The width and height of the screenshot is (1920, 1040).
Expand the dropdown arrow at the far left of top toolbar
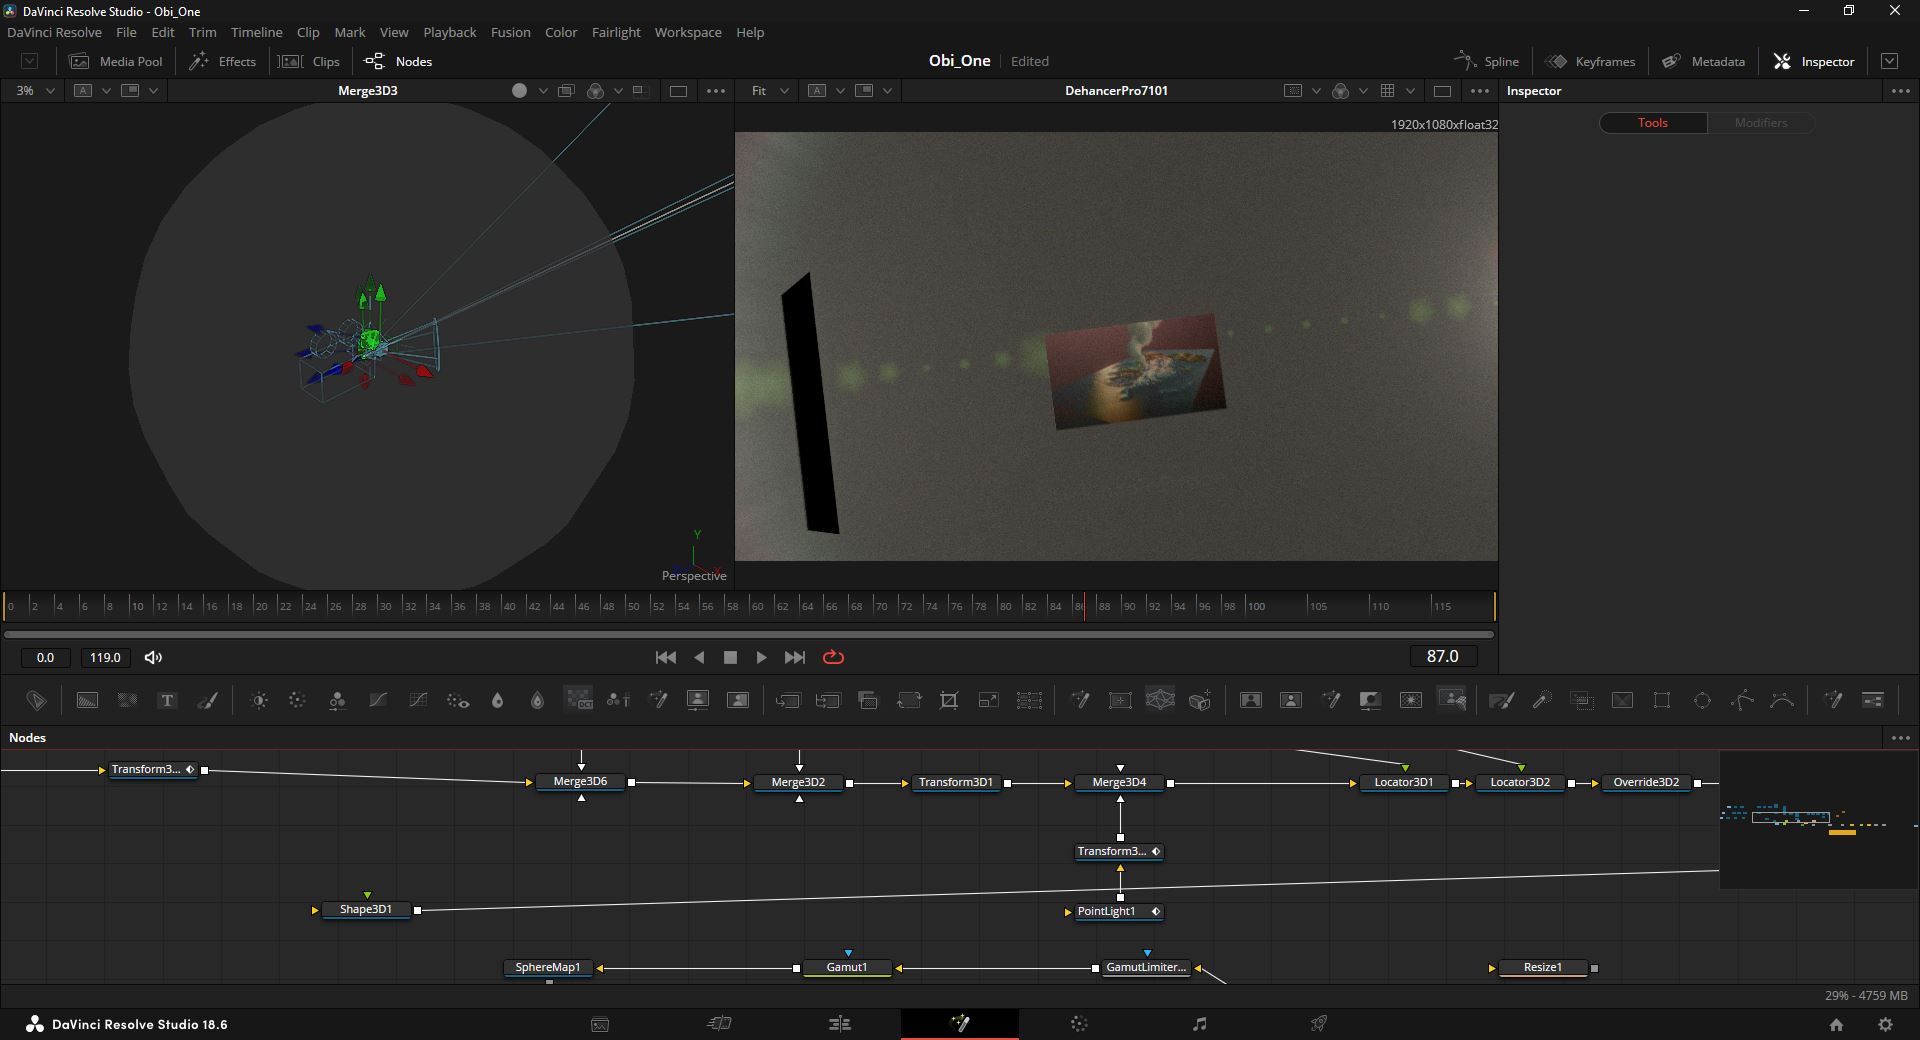30,61
